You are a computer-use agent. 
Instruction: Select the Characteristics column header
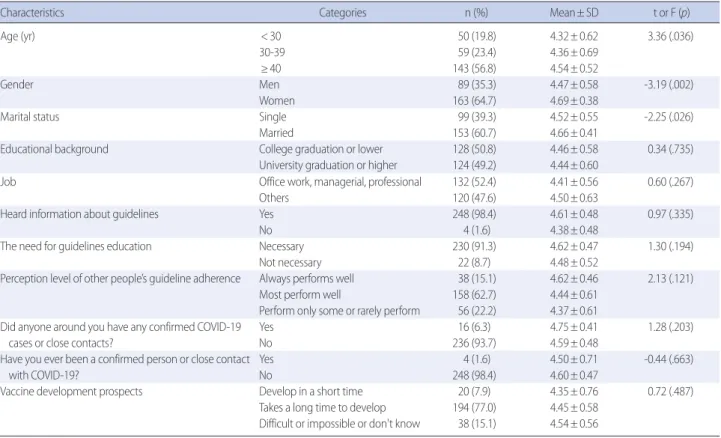[x=32, y=12]
